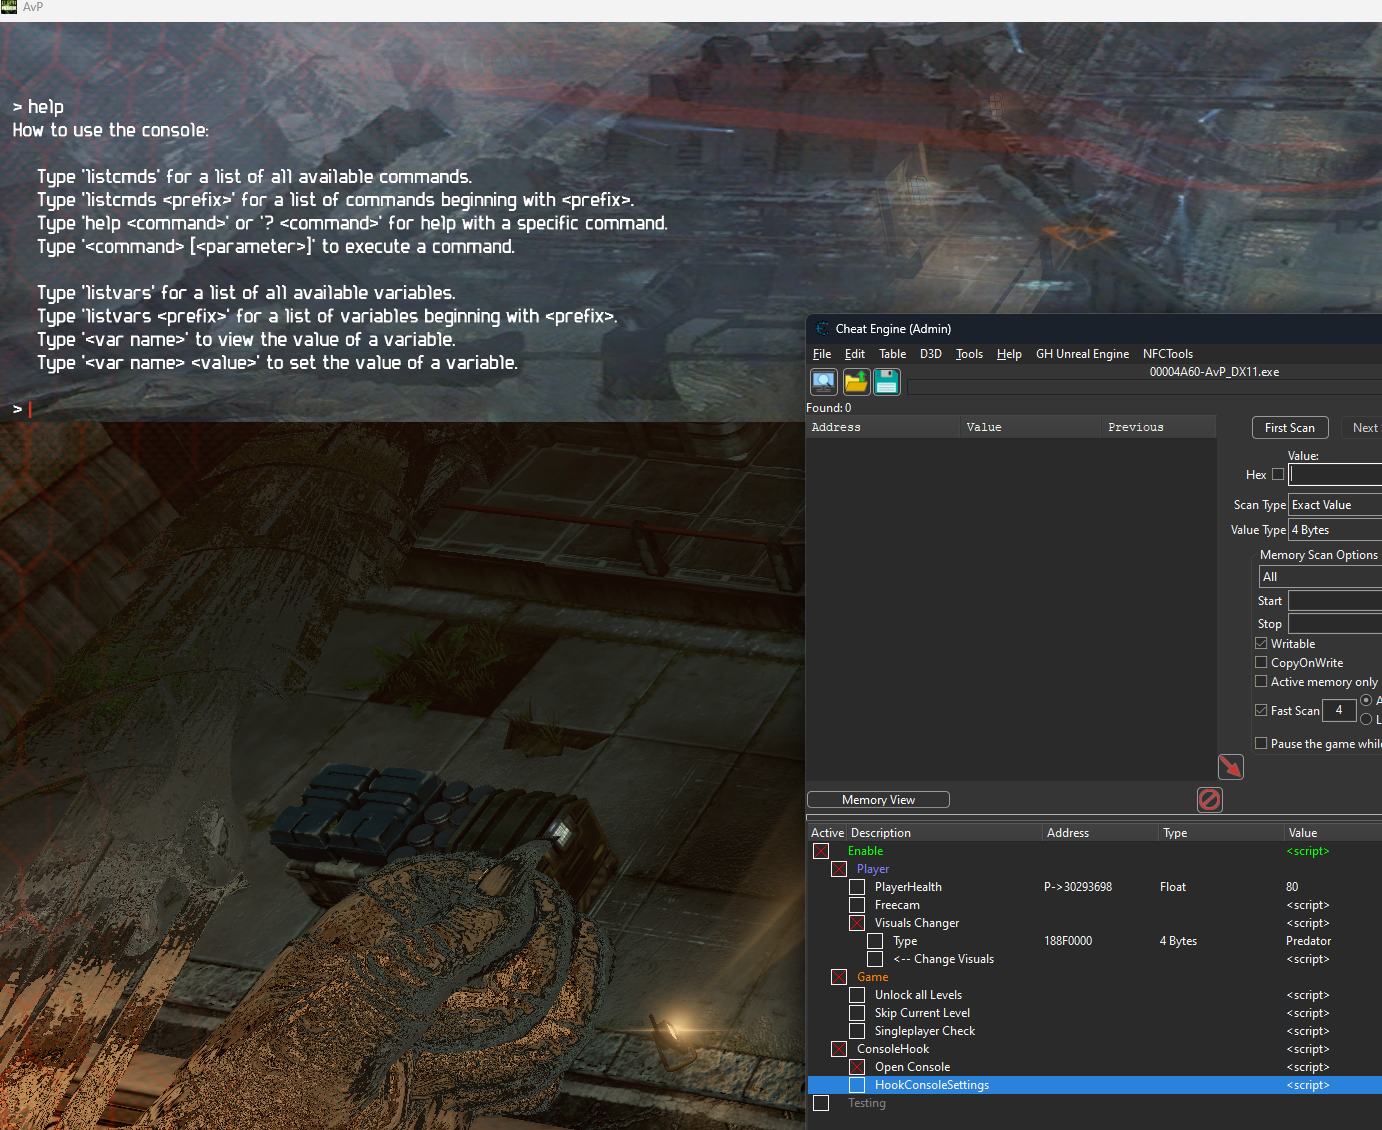Click the Fast Scan alignment field
The width and height of the screenshot is (1382, 1130).
1339,711
